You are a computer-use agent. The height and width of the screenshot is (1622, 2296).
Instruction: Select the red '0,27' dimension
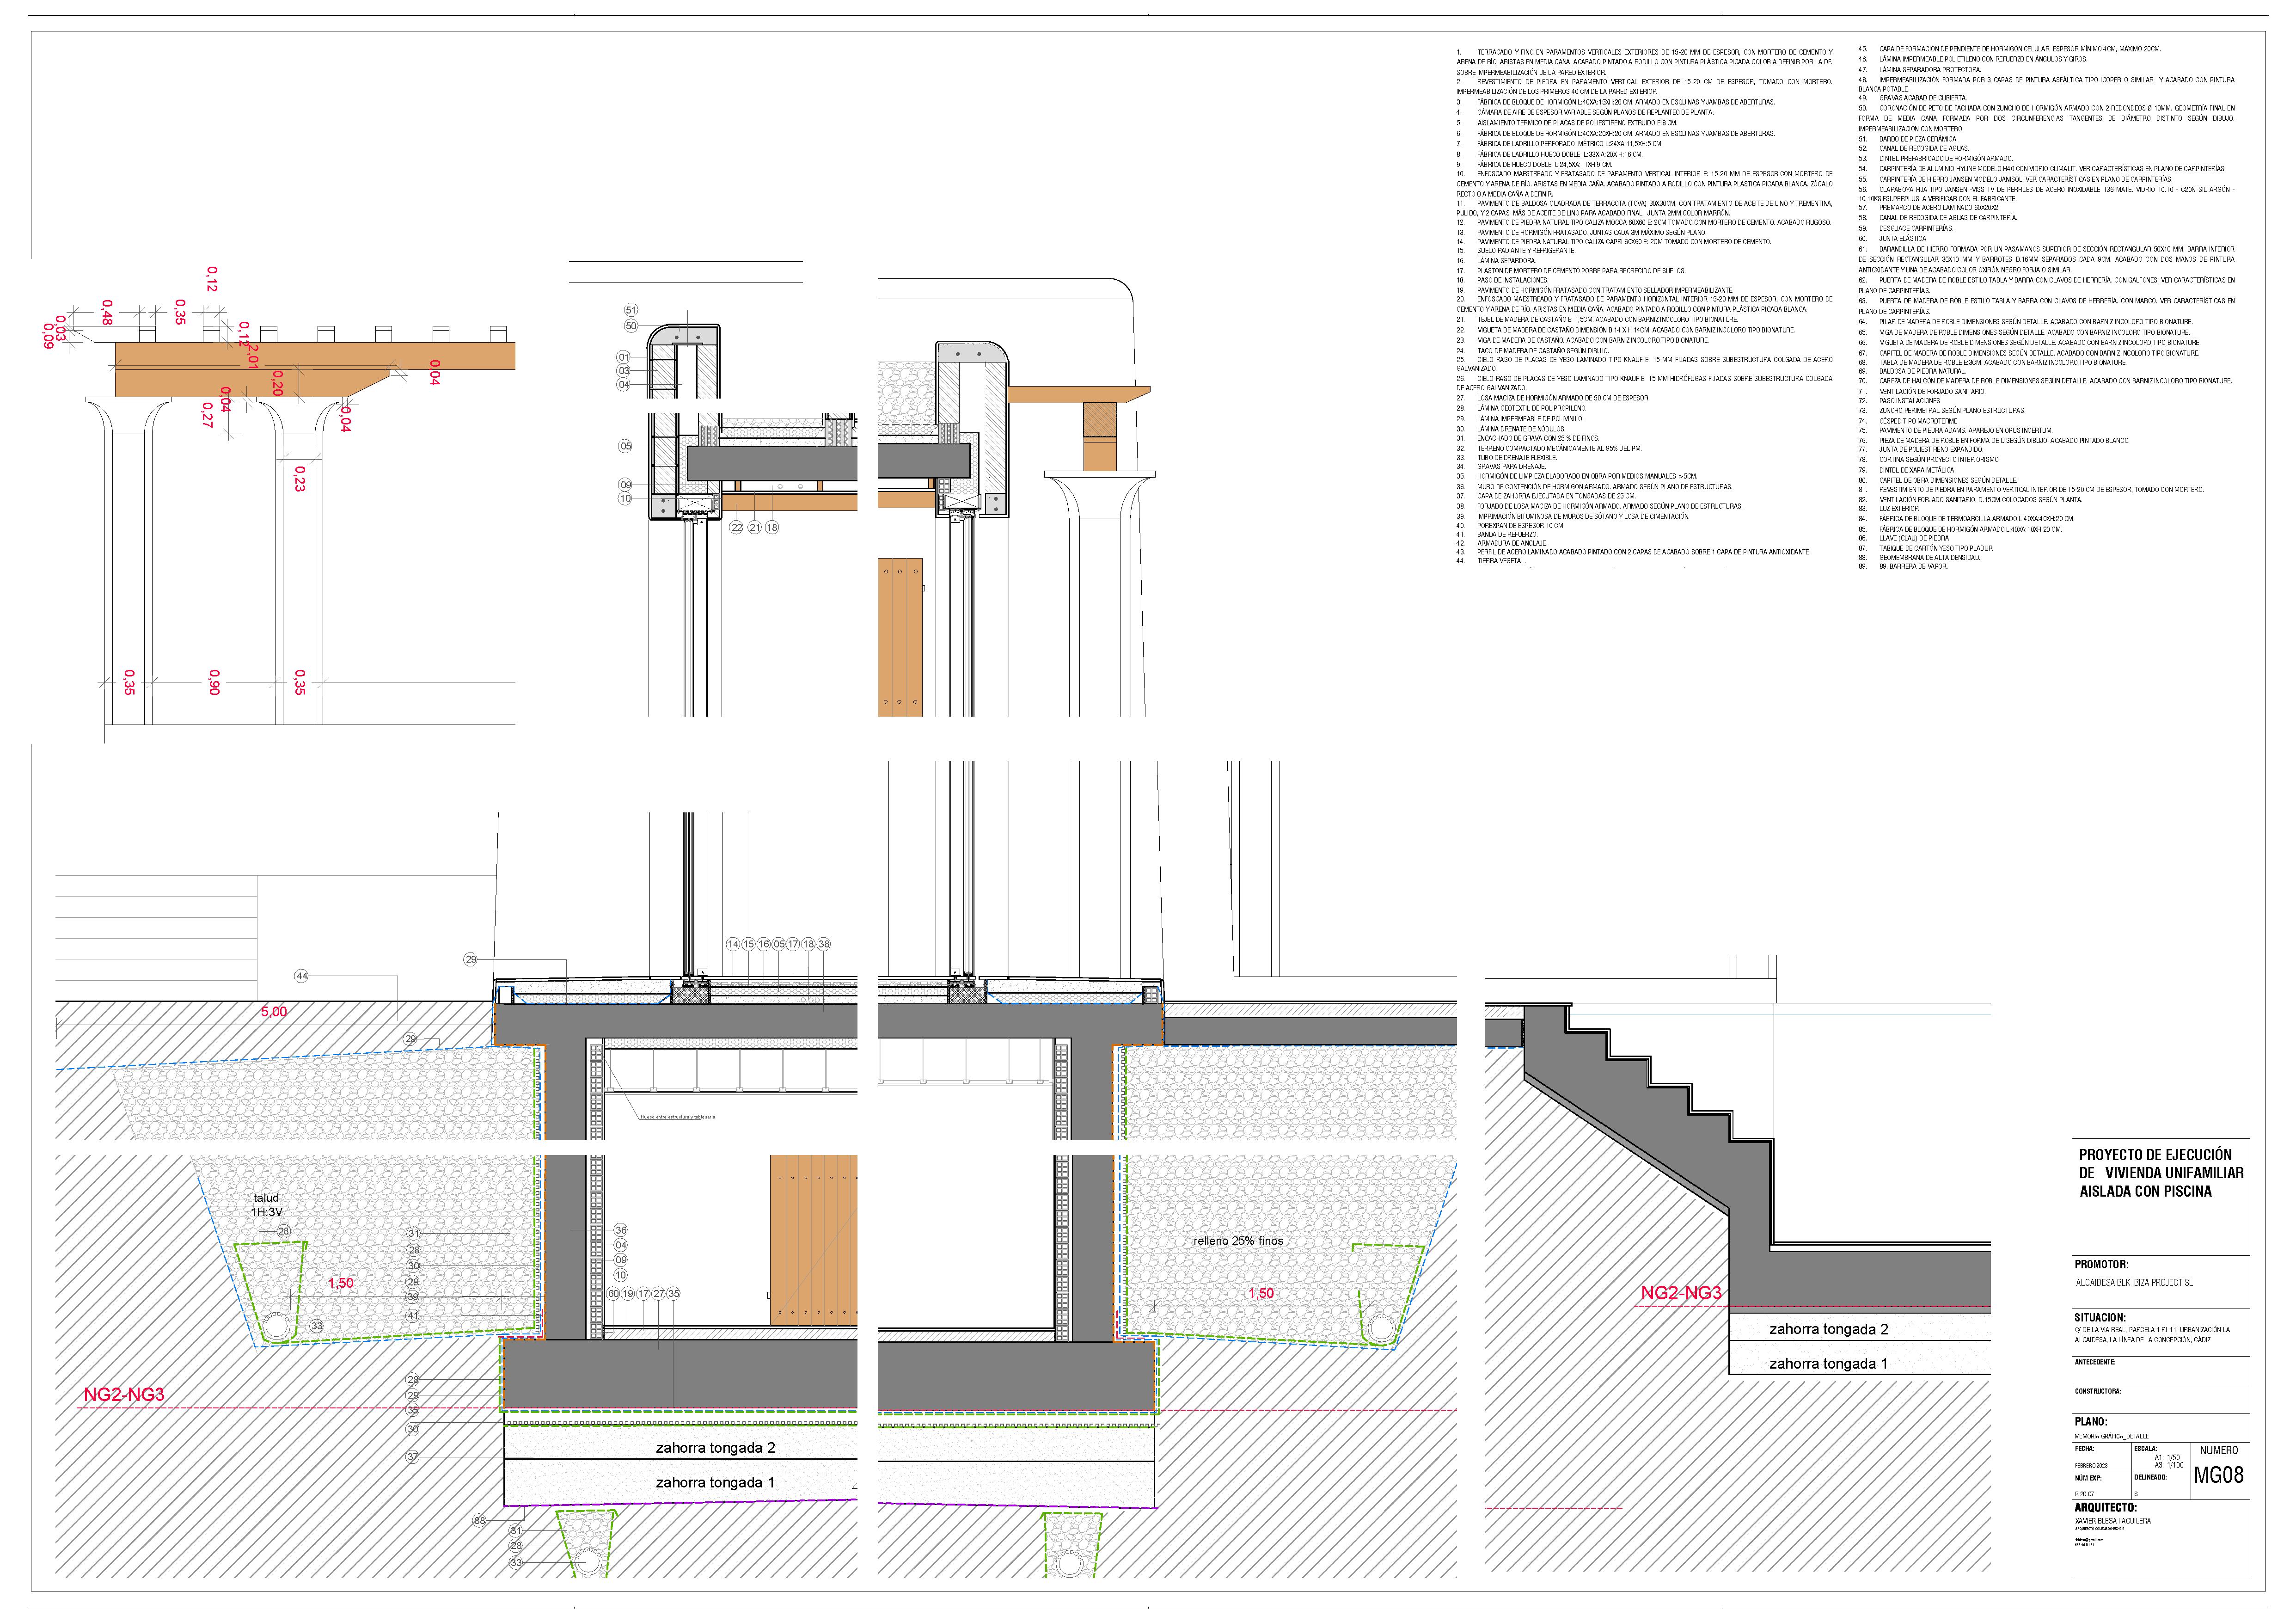coord(207,415)
